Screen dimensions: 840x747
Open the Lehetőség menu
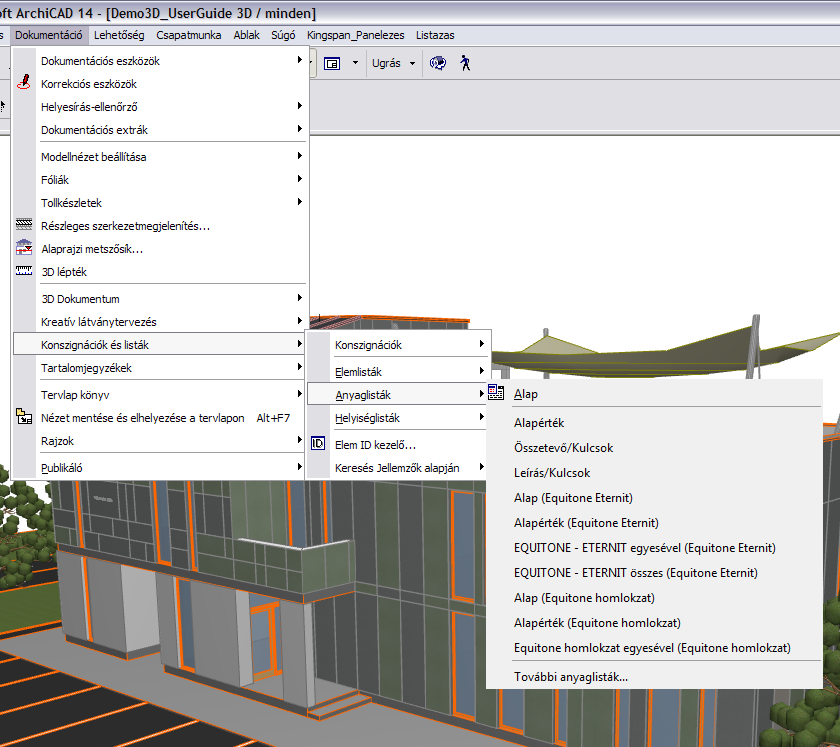click(119, 35)
